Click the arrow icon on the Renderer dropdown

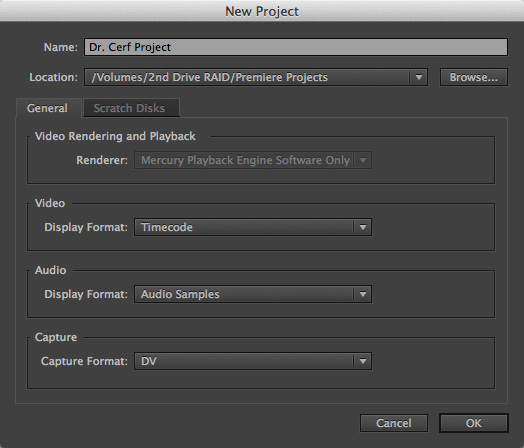click(363, 160)
